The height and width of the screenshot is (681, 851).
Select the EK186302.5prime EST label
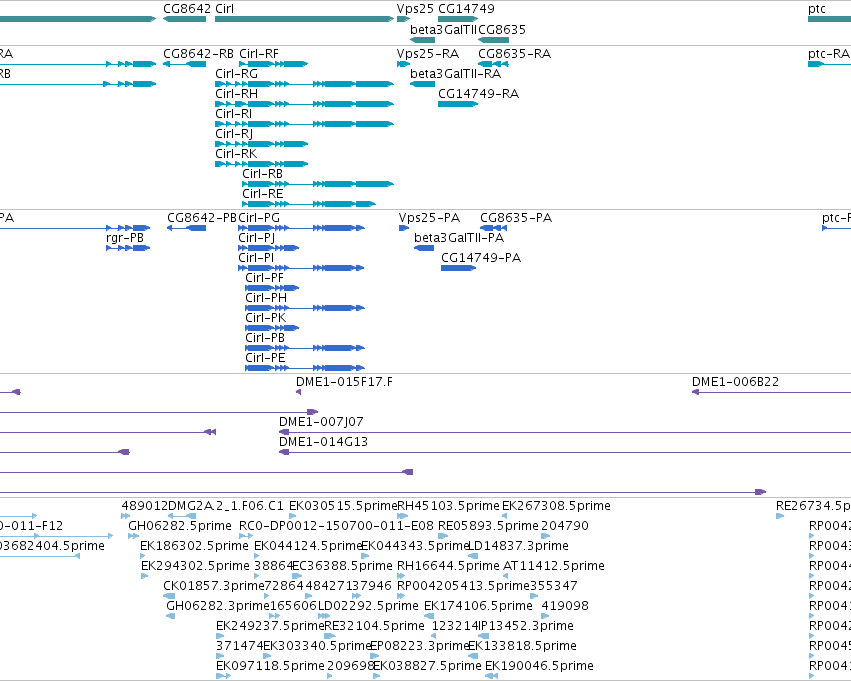(x=194, y=546)
